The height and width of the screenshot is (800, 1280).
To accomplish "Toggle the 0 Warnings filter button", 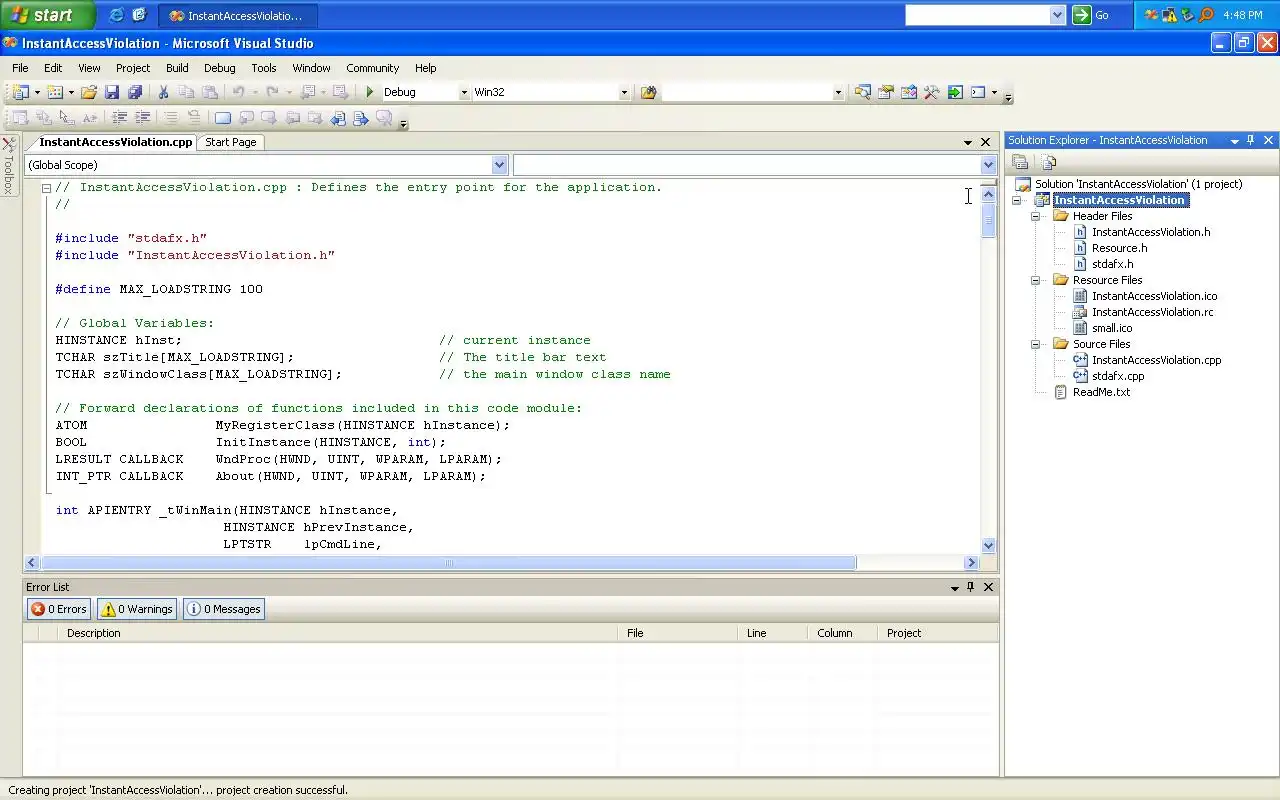I will point(137,609).
